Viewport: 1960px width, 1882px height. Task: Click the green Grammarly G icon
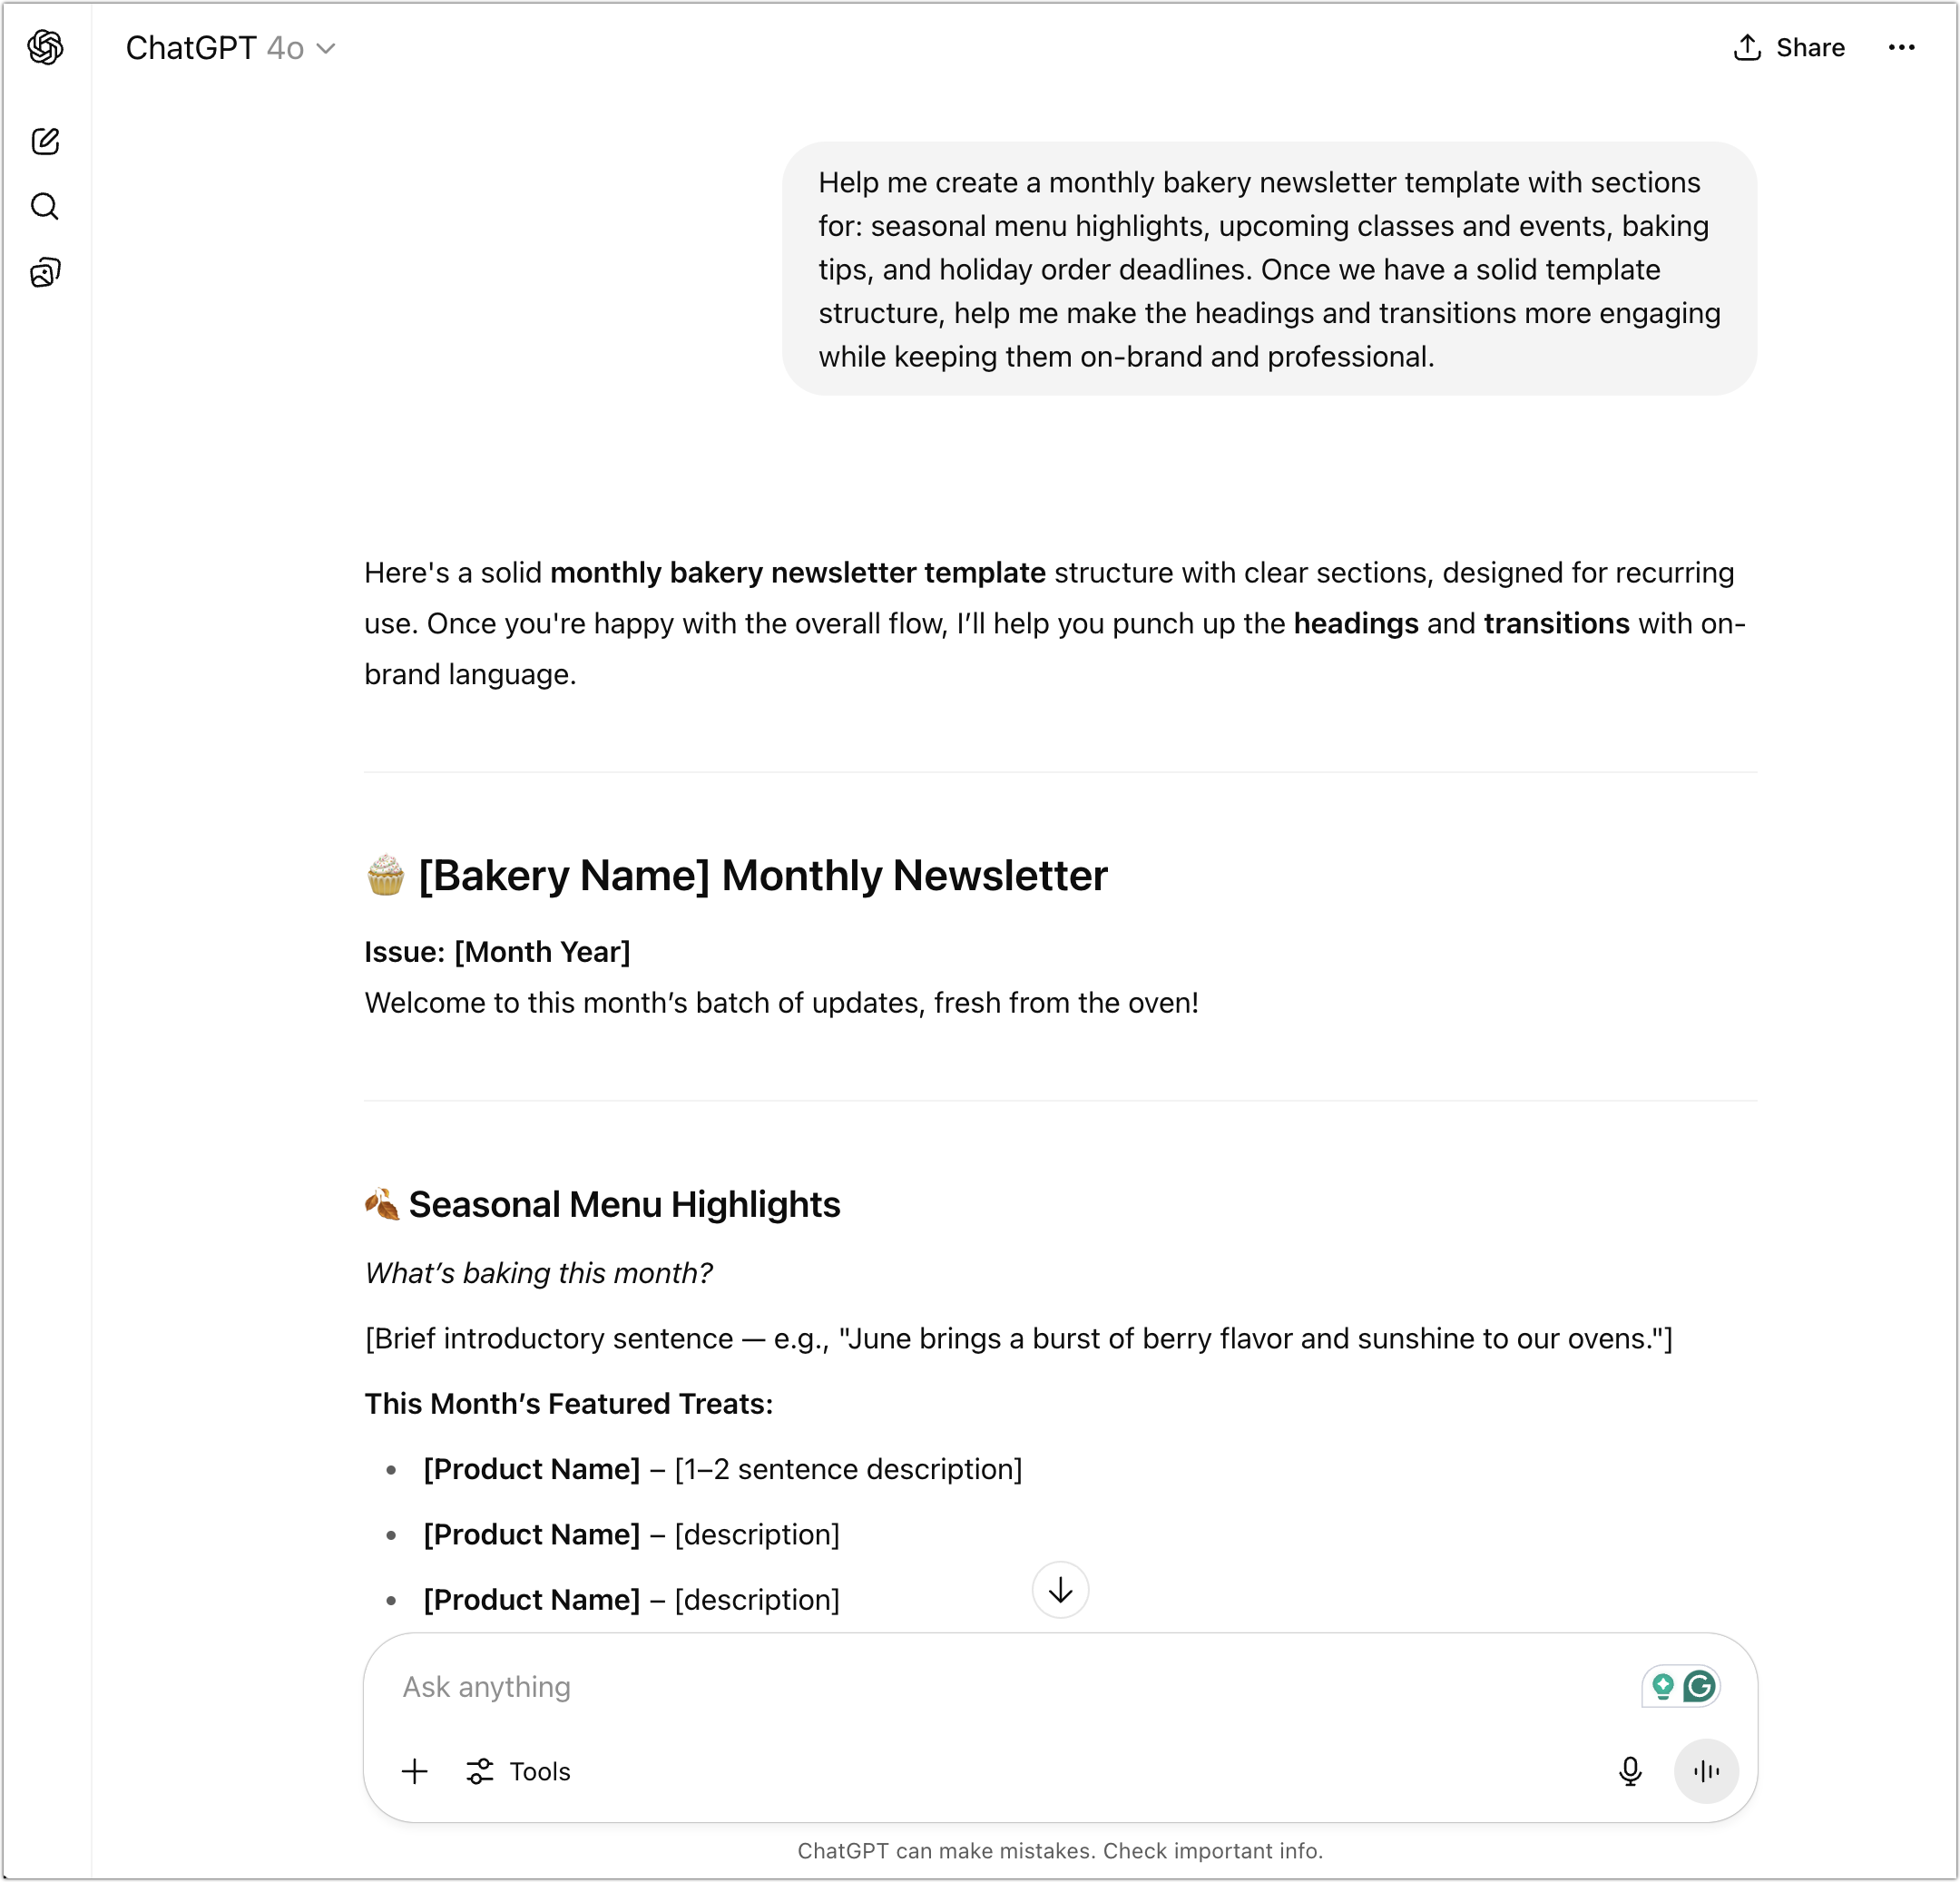pyautogui.click(x=1699, y=1687)
